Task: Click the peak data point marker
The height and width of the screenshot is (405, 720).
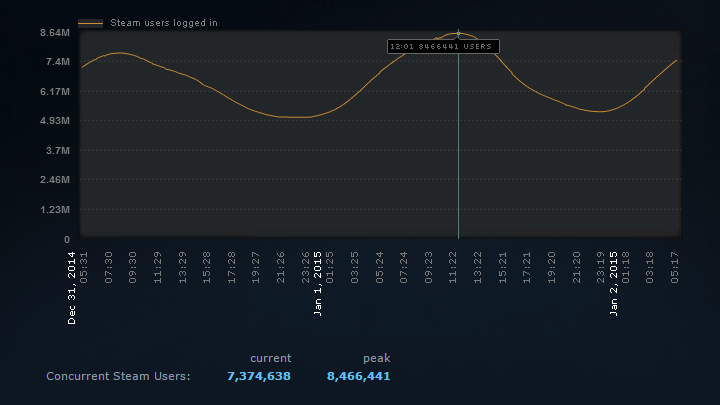Action: point(458,34)
